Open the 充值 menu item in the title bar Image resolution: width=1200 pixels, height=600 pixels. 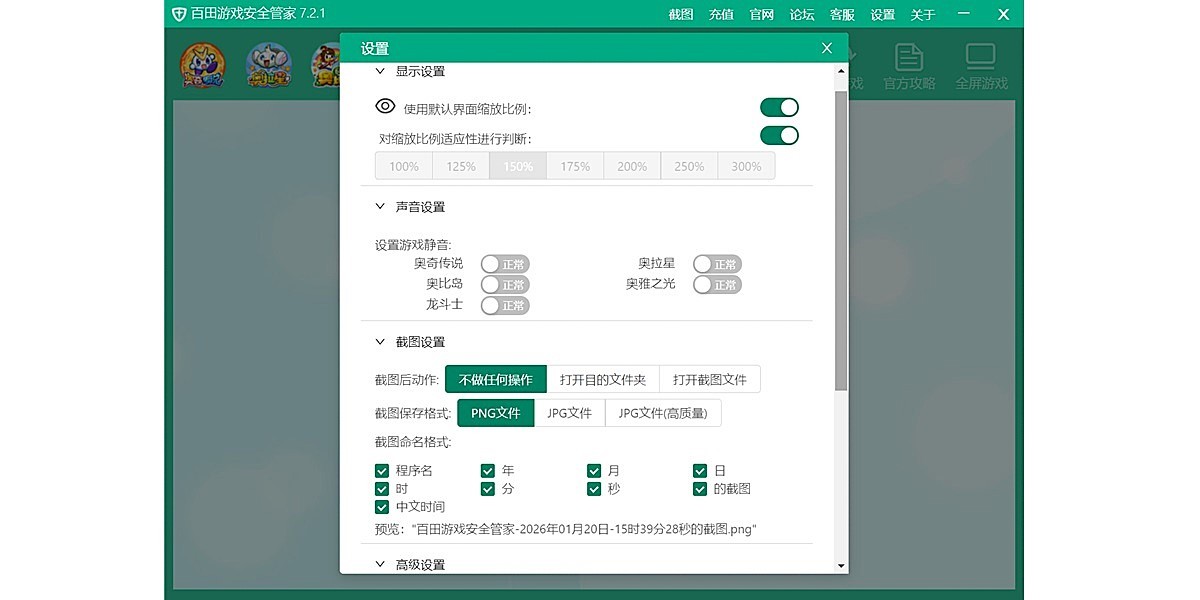coord(721,14)
